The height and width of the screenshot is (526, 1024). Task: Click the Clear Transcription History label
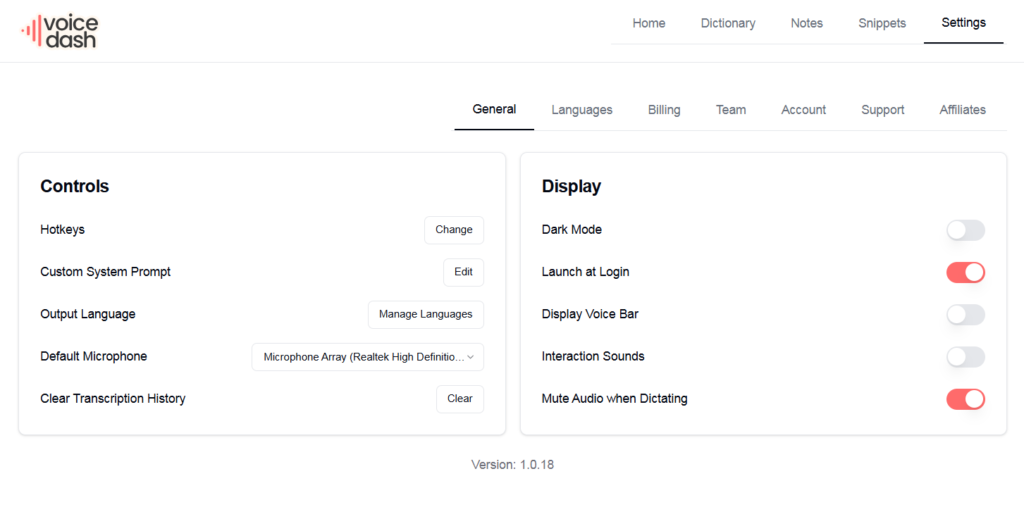(x=112, y=399)
